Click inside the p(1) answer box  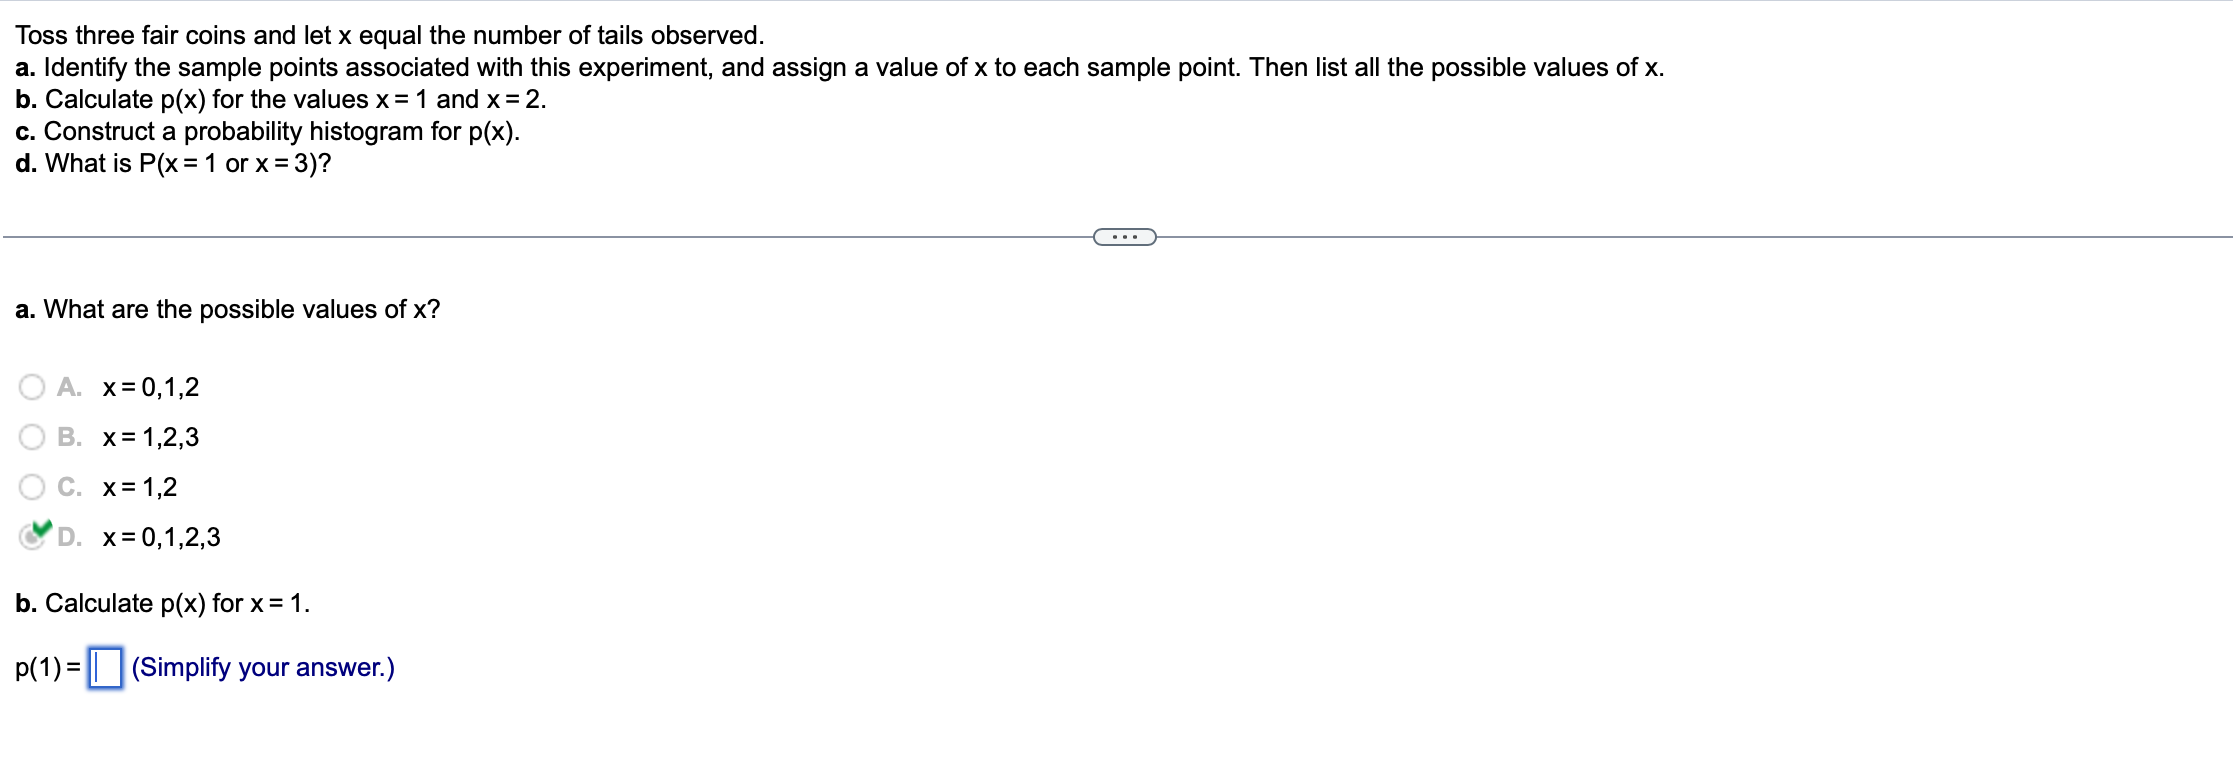click(x=104, y=668)
